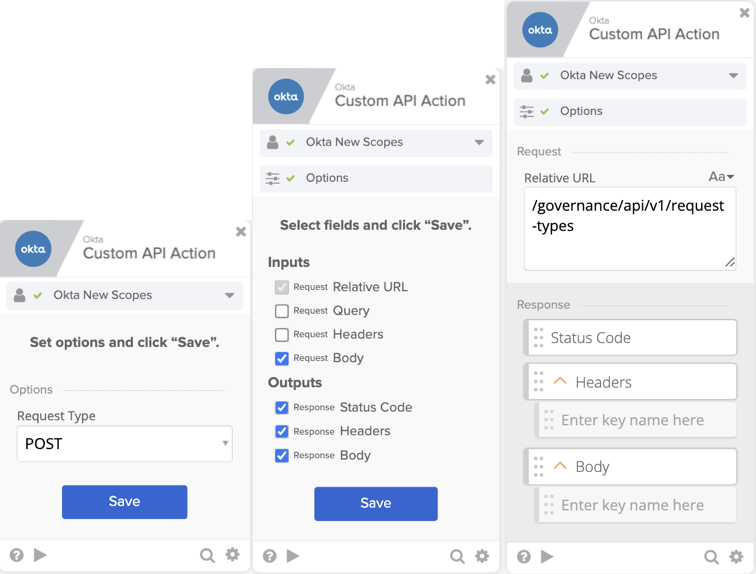Image resolution: width=756 pixels, height=574 pixels.
Task: Collapse the Headers response section
Action: [x=560, y=382]
